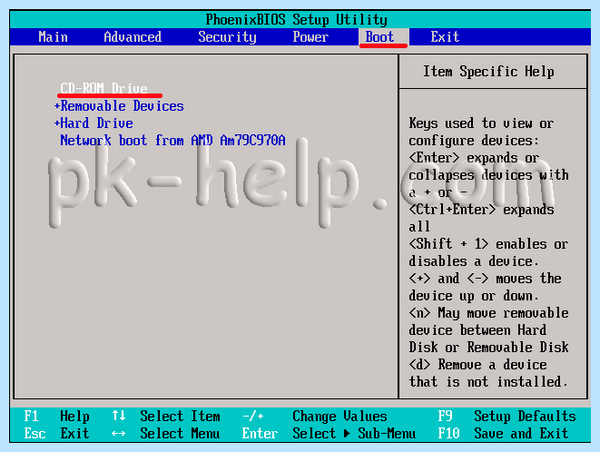
Task: Click help text line '<Ctrl+Enter> expands'
Action: click(481, 210)
